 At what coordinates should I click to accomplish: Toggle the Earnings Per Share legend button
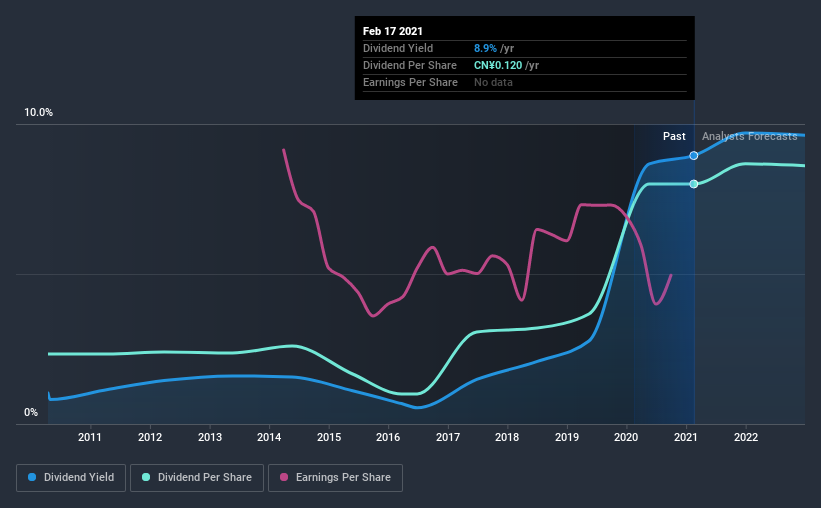[335, 478]
